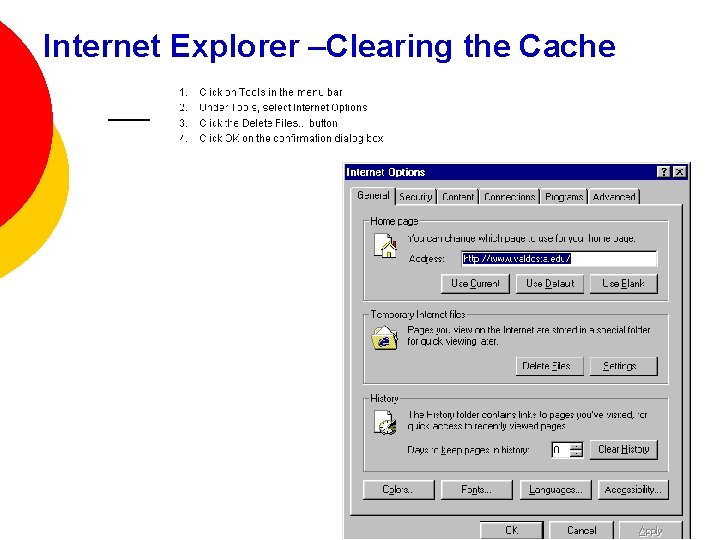Image resolution: width=720 pixels, height=540 pixels.
Task: Click the Apply button
Action: click(651, 530)
